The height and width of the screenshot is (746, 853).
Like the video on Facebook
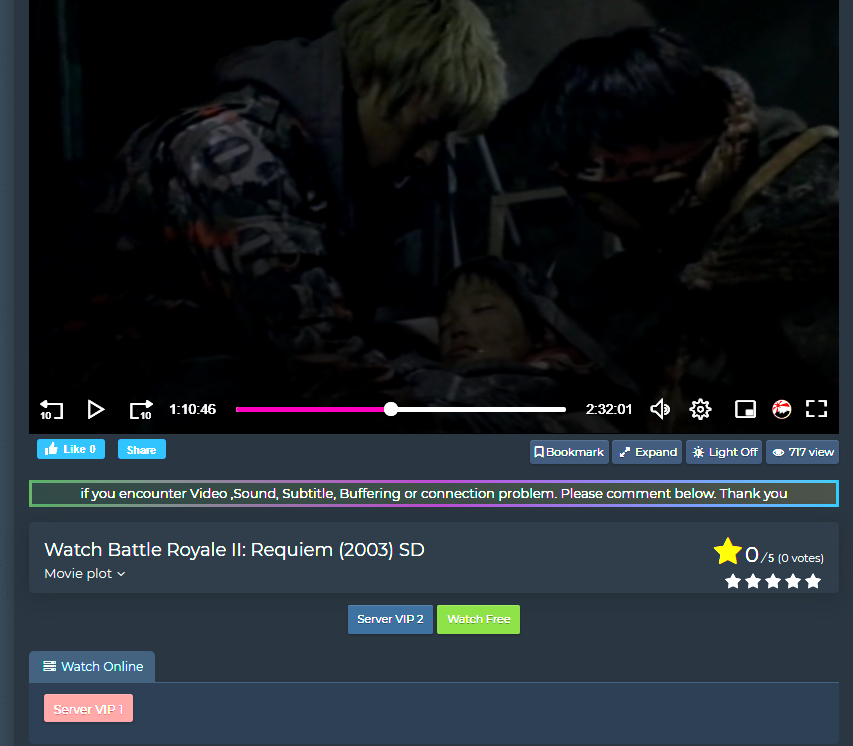point(71,450)
